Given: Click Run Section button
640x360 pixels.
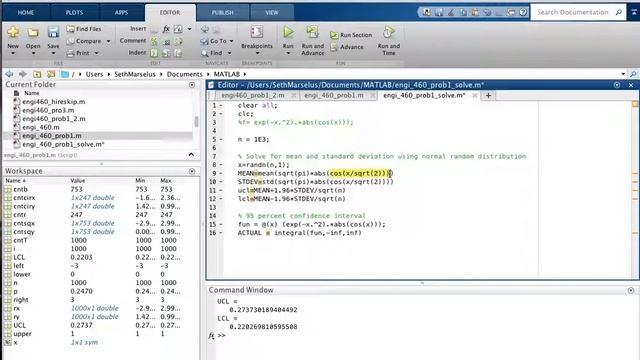Looking at the screenshot, I should tap(351, 35).
